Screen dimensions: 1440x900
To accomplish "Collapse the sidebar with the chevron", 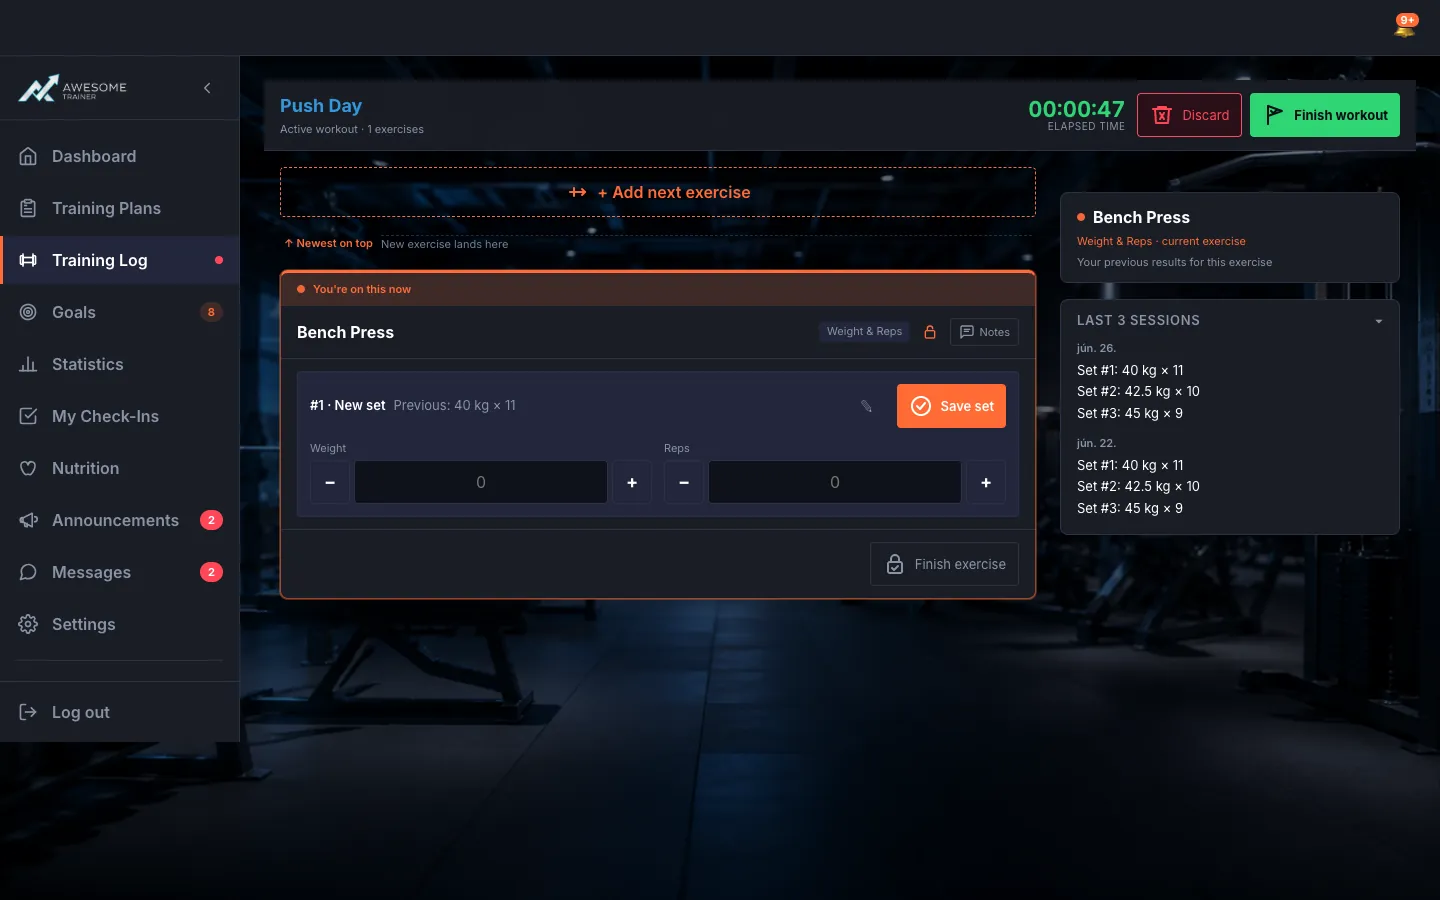I will [x=207, y=88].
